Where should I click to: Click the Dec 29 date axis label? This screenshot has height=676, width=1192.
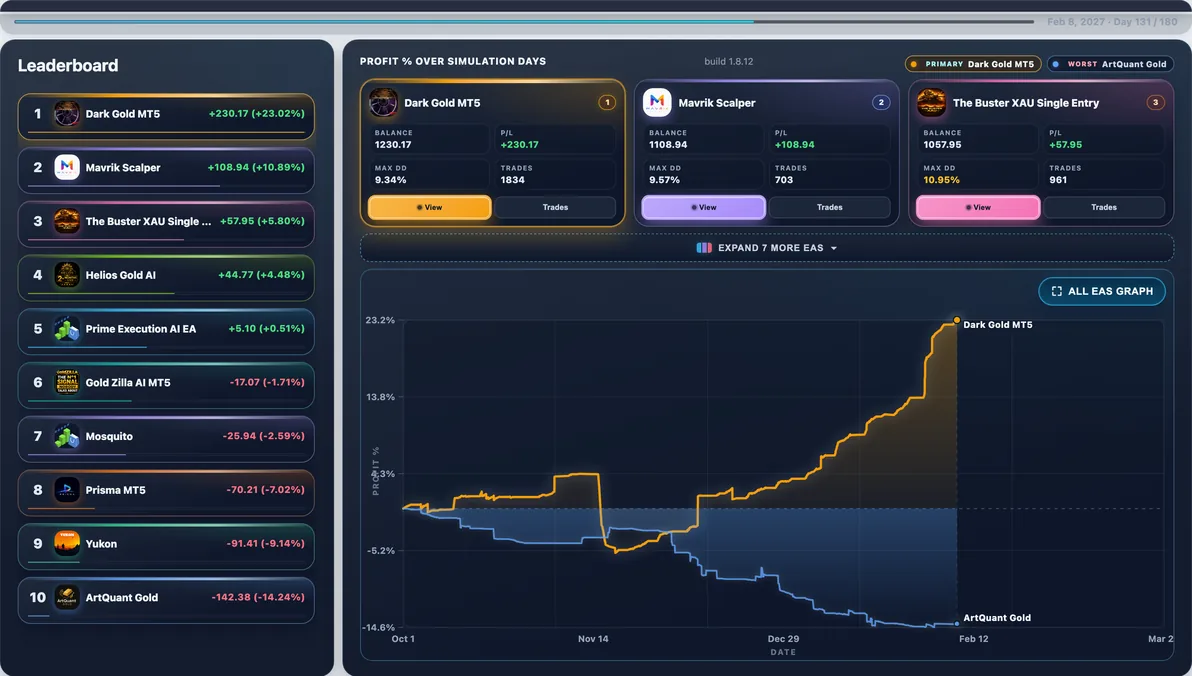[783, 639]
